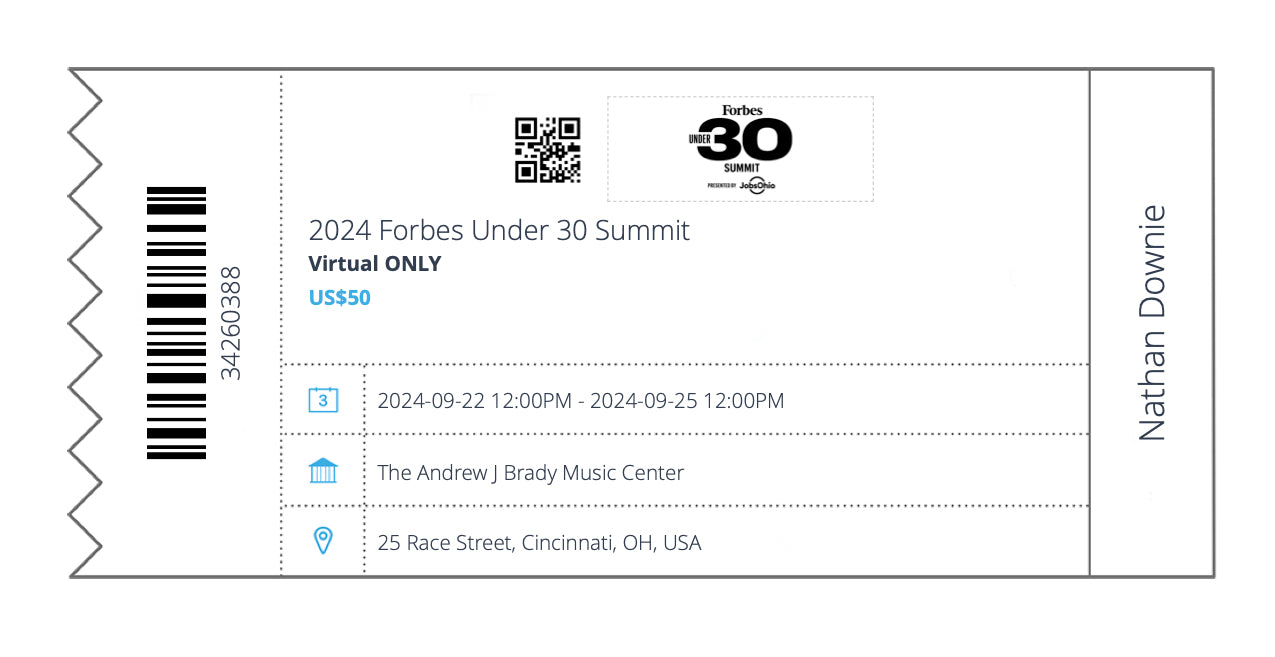Select the attendee name Nathan Downie
1275x657 pixels.
(x=1152, y=323)
